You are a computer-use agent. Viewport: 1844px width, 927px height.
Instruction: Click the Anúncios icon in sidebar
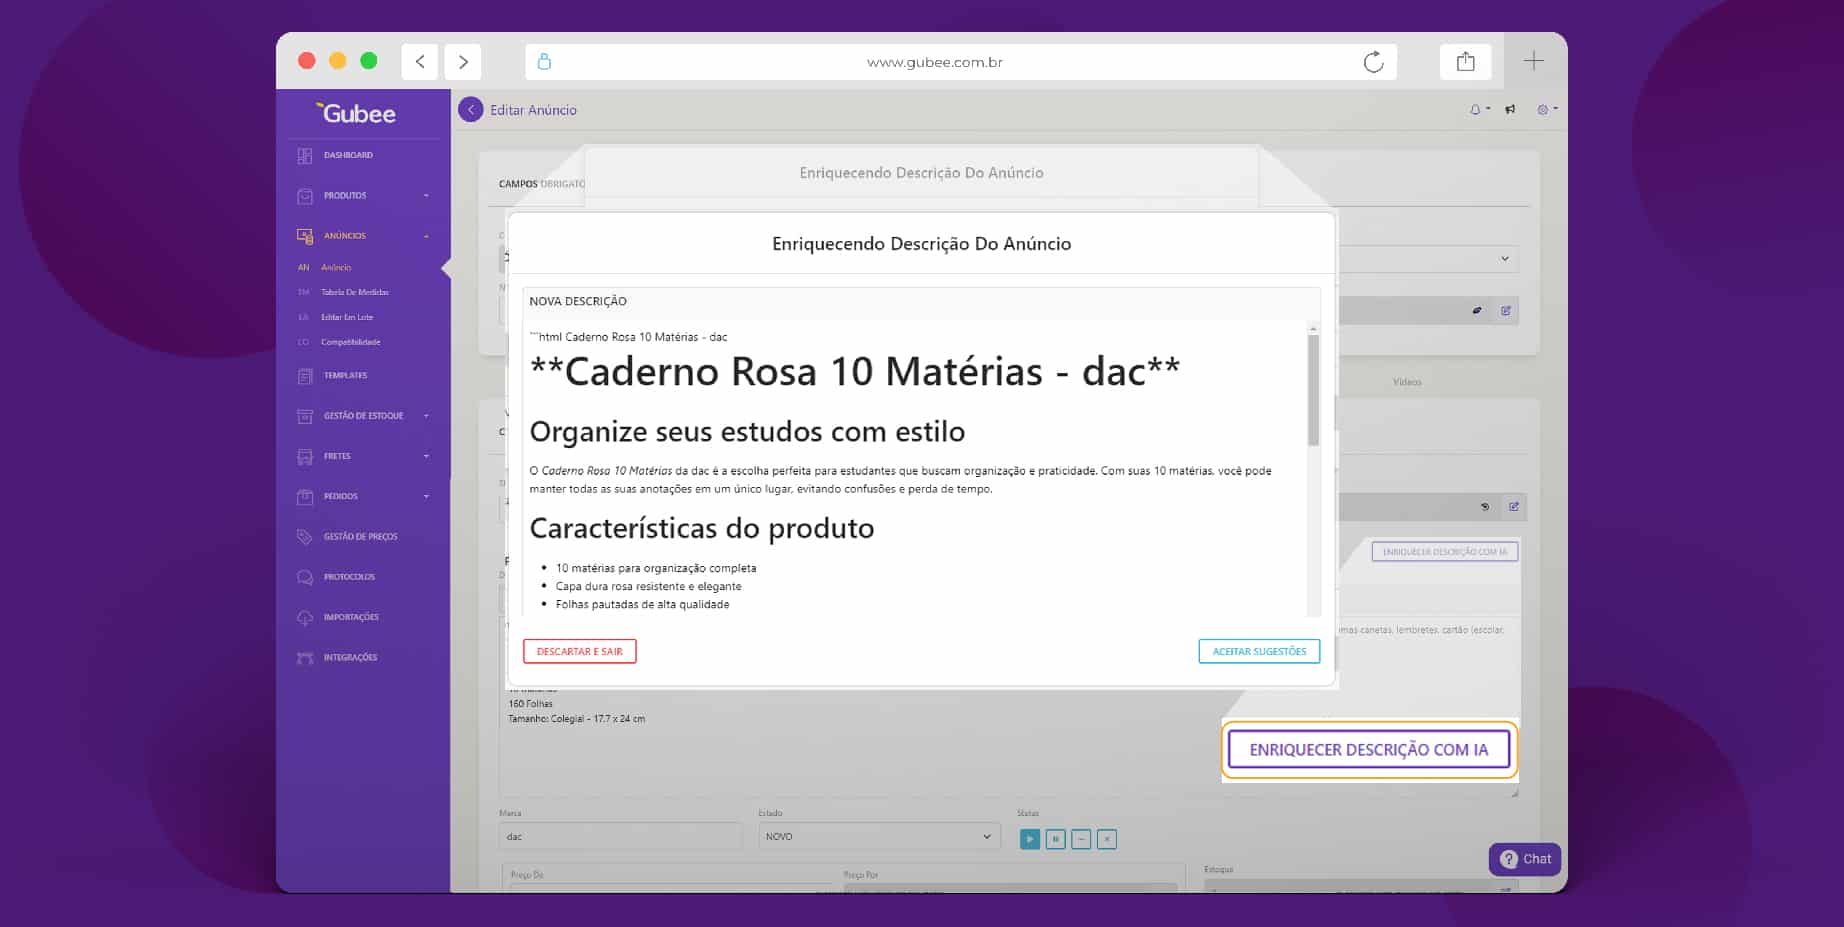(x=305, y=236)
